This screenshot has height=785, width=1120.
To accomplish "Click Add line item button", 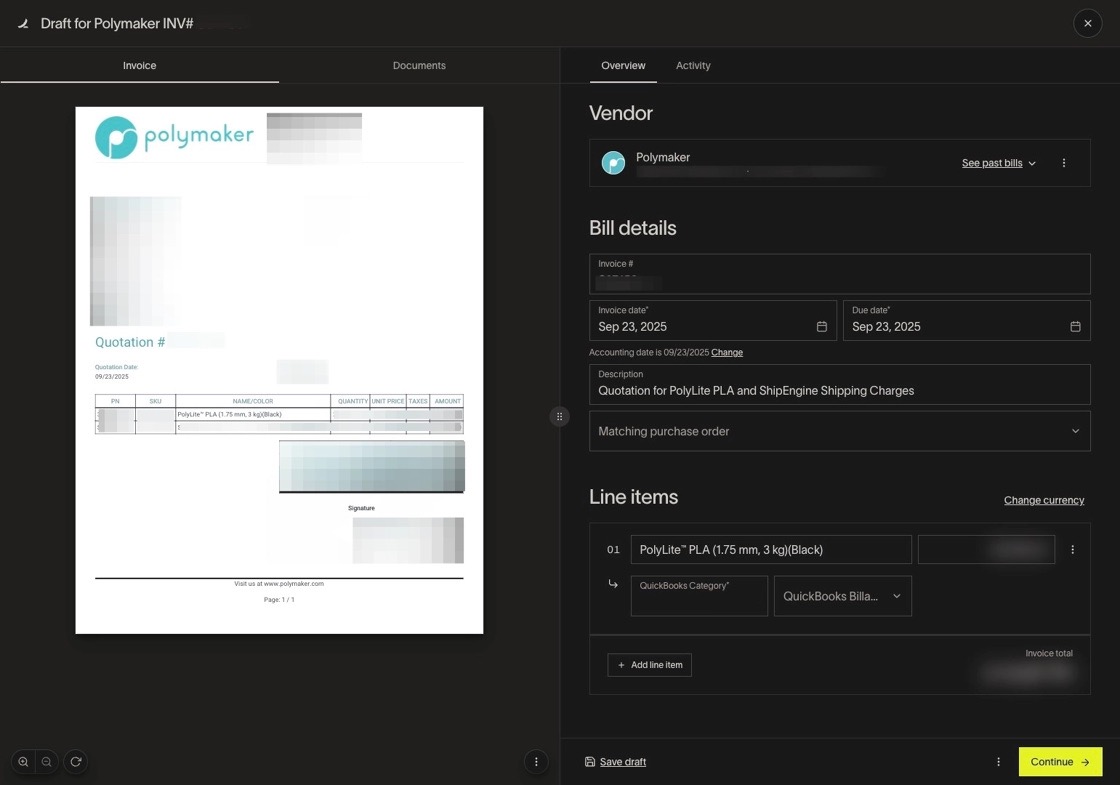I will (649, 665).
